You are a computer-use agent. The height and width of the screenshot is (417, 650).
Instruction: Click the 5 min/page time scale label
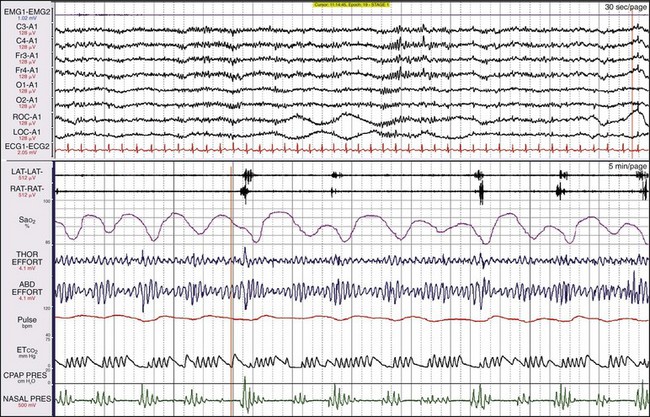point(621,167)
